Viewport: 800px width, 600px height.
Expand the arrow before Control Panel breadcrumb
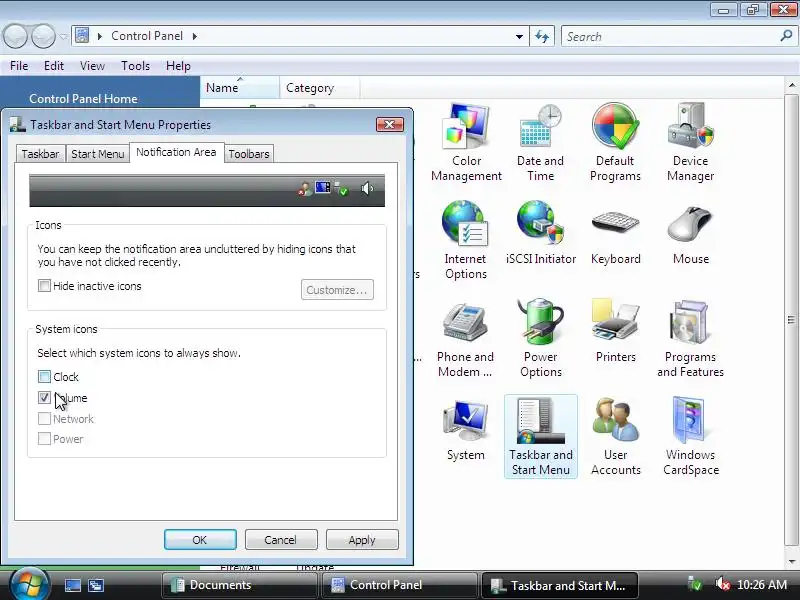(x=99, y=36)
